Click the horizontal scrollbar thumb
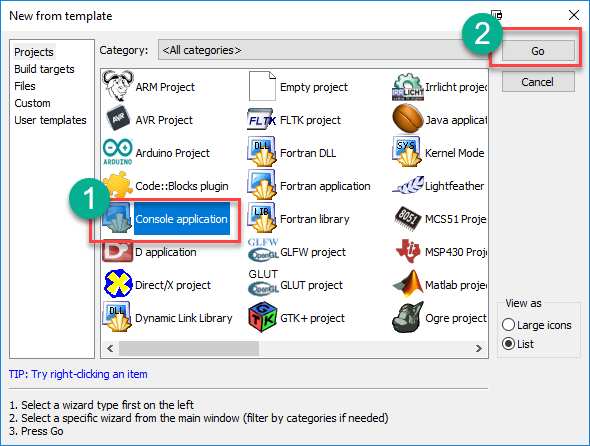 point(189,349)
